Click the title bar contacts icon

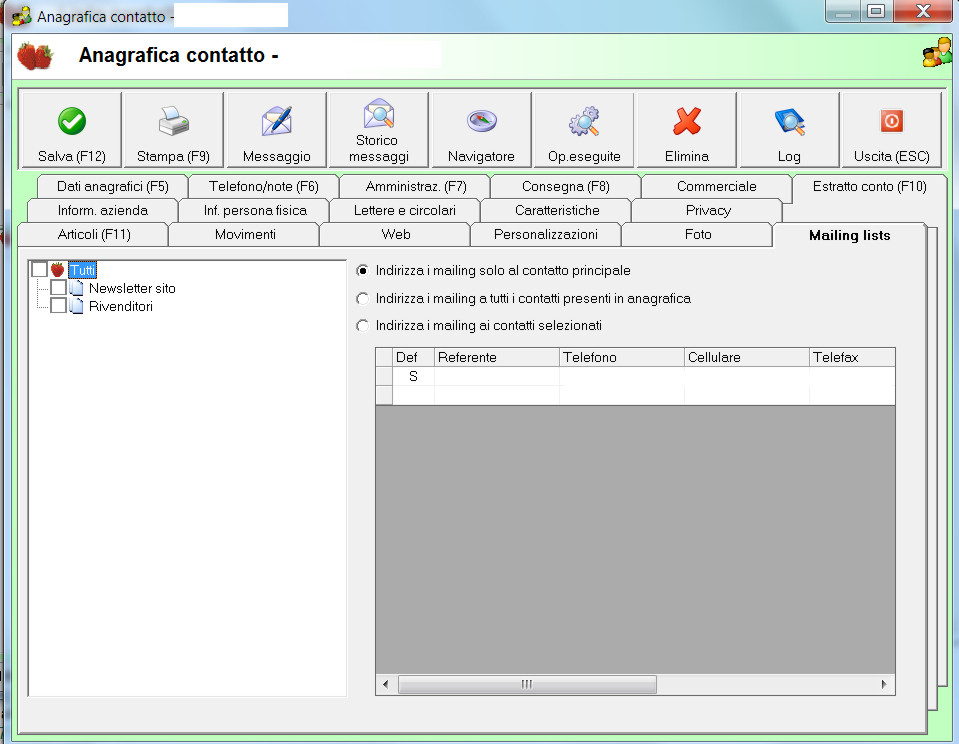(x=21, y=16)
